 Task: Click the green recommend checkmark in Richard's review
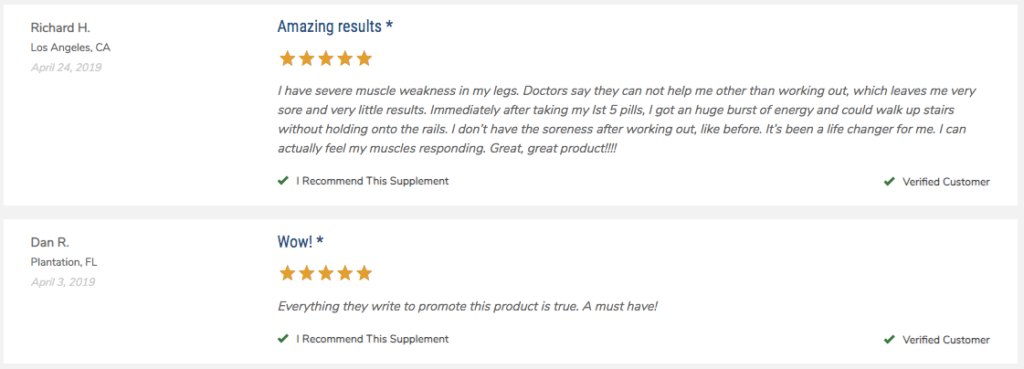click(283, 181)
